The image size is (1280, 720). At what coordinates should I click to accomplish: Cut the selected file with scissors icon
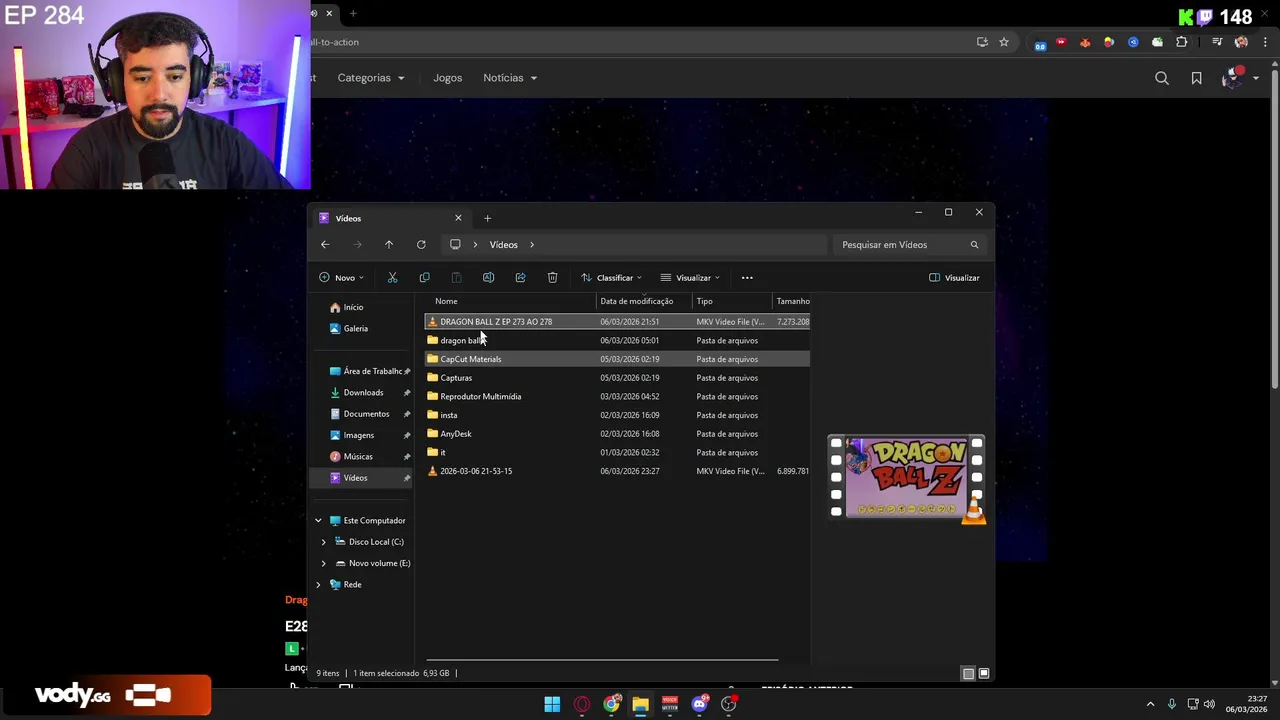392,277
